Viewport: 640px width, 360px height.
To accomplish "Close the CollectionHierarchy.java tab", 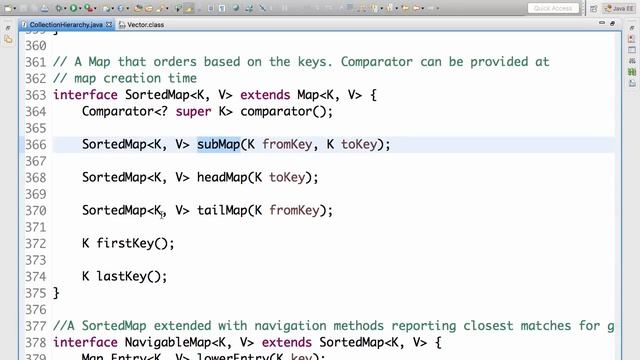I will pyautogui.click(x=109, y=24).
